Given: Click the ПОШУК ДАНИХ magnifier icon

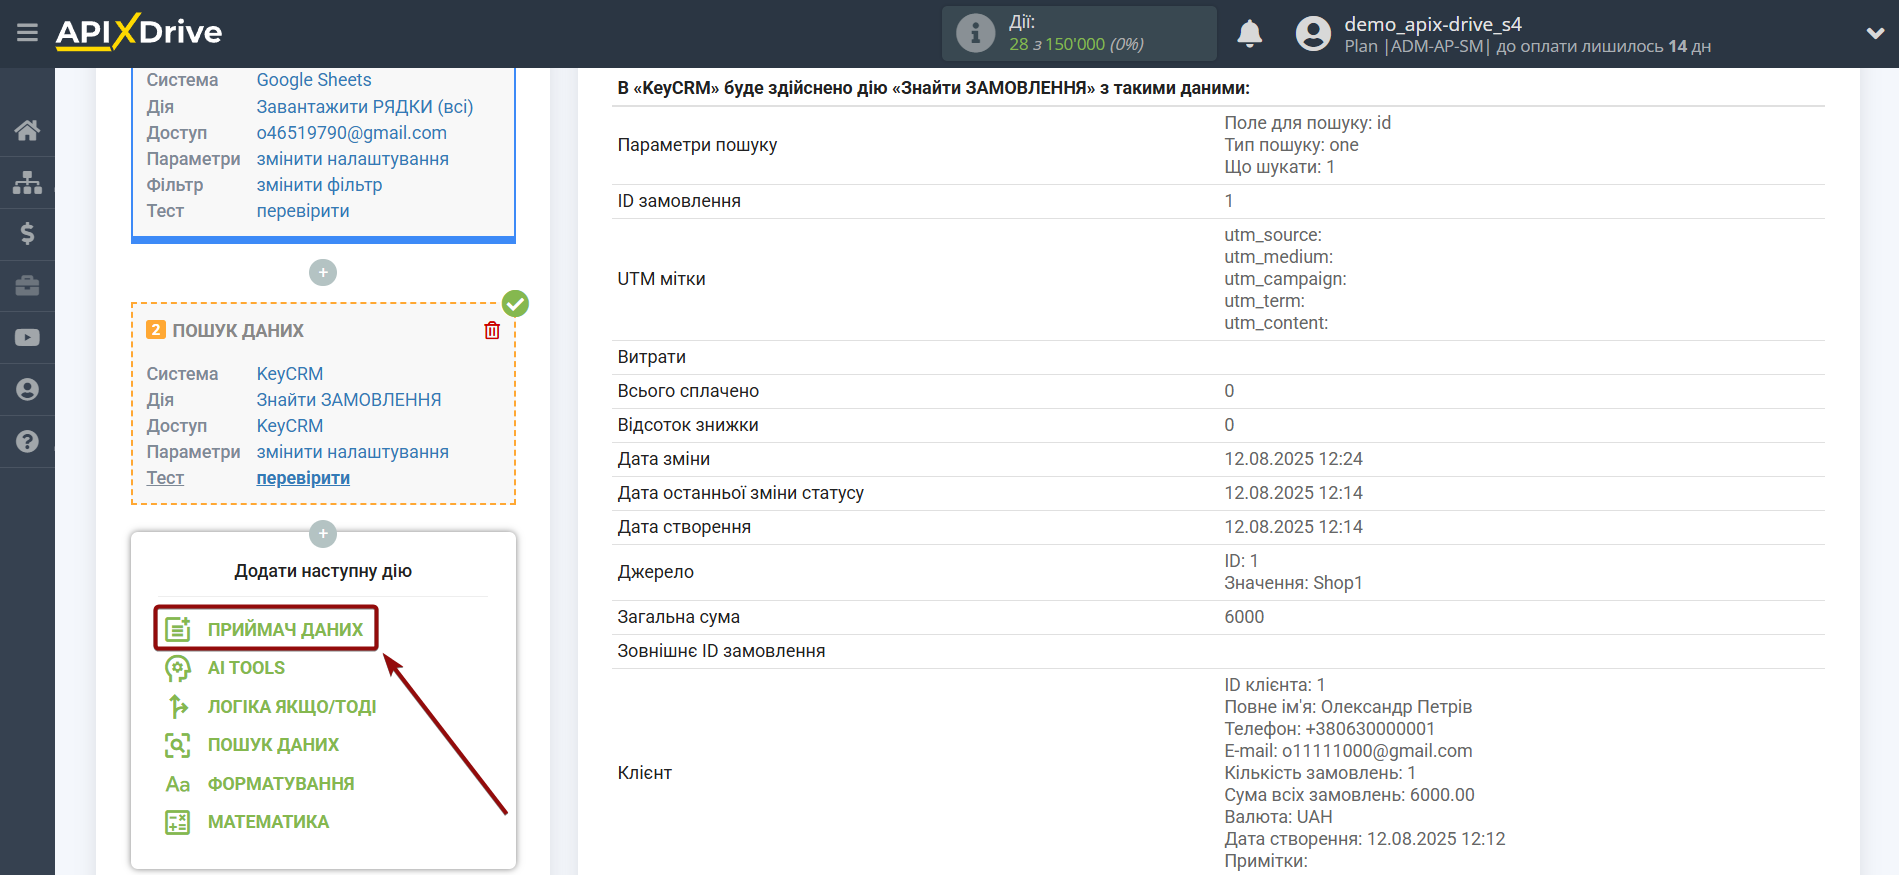Looking at the screenshot, I should click(178, 745).
